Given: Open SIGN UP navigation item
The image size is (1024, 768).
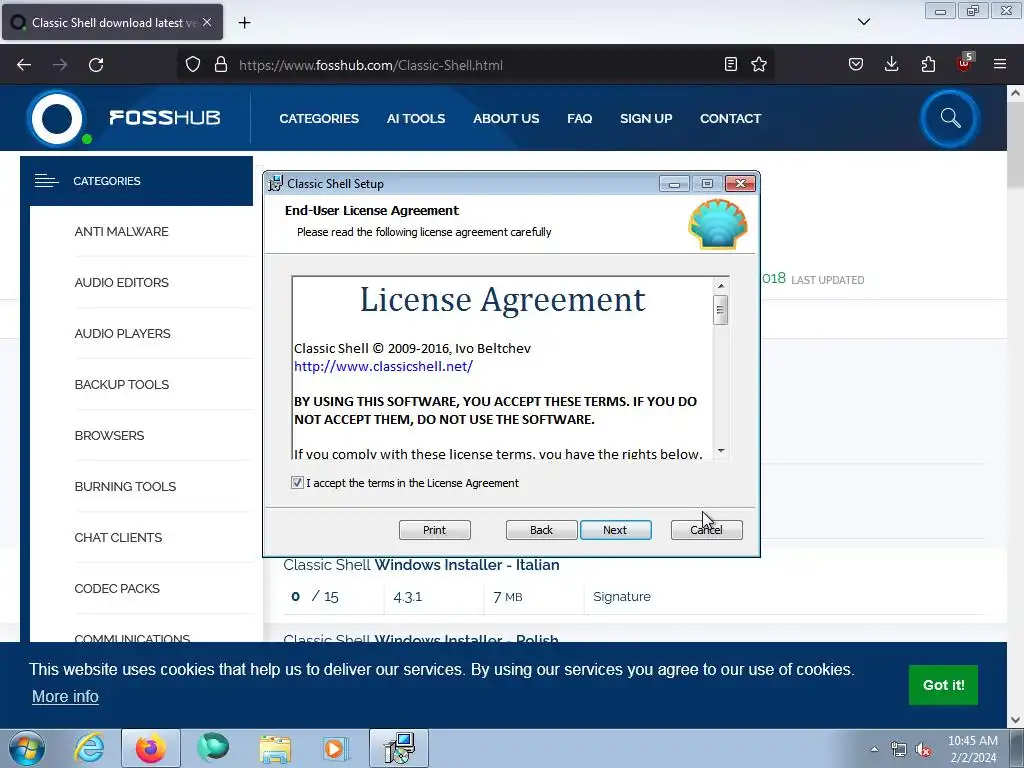Looking at the screenshot, I should 646,118.
